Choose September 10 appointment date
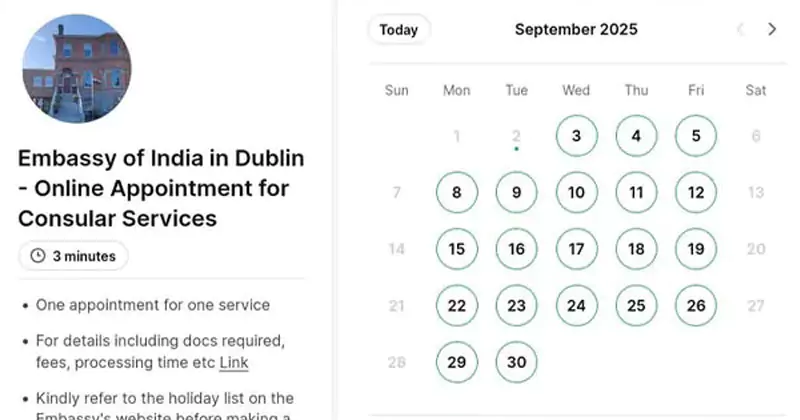Image resolution: width=800 pixels, height=420 pixels. [576, 193]
